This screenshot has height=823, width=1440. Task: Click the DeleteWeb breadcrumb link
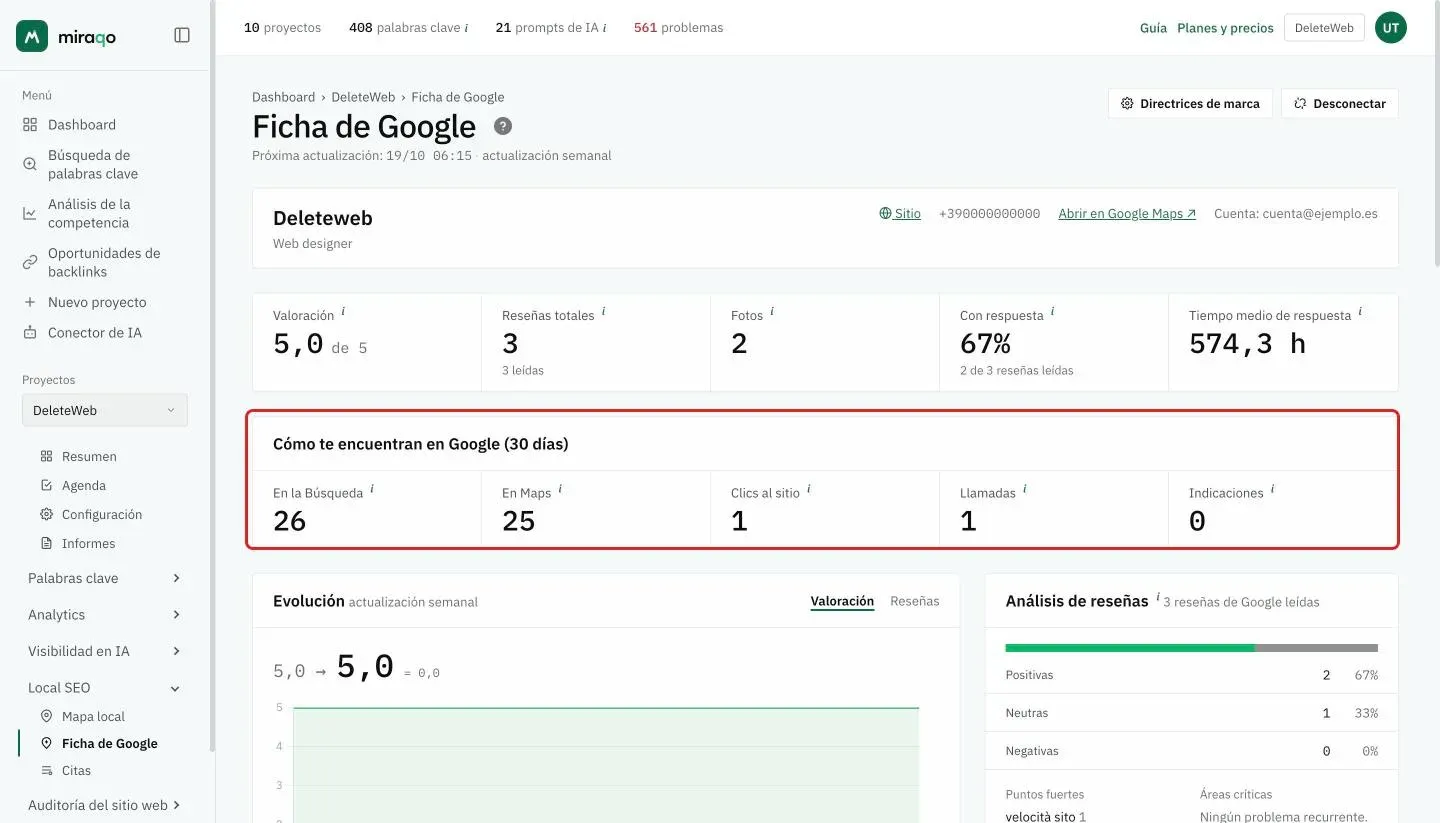[x=363, y=97]
